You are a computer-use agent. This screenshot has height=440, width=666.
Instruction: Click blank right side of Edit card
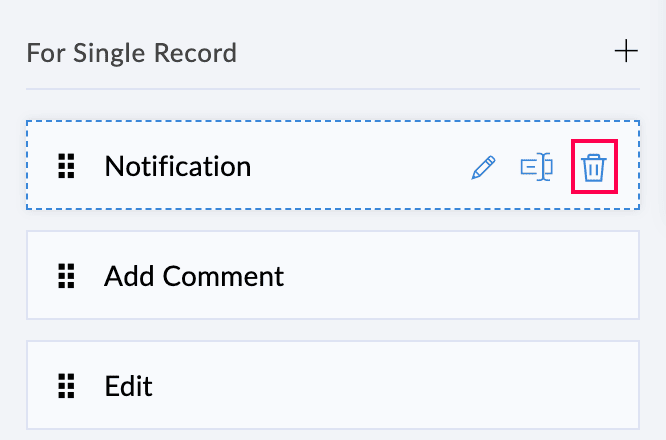coord(450,385)
